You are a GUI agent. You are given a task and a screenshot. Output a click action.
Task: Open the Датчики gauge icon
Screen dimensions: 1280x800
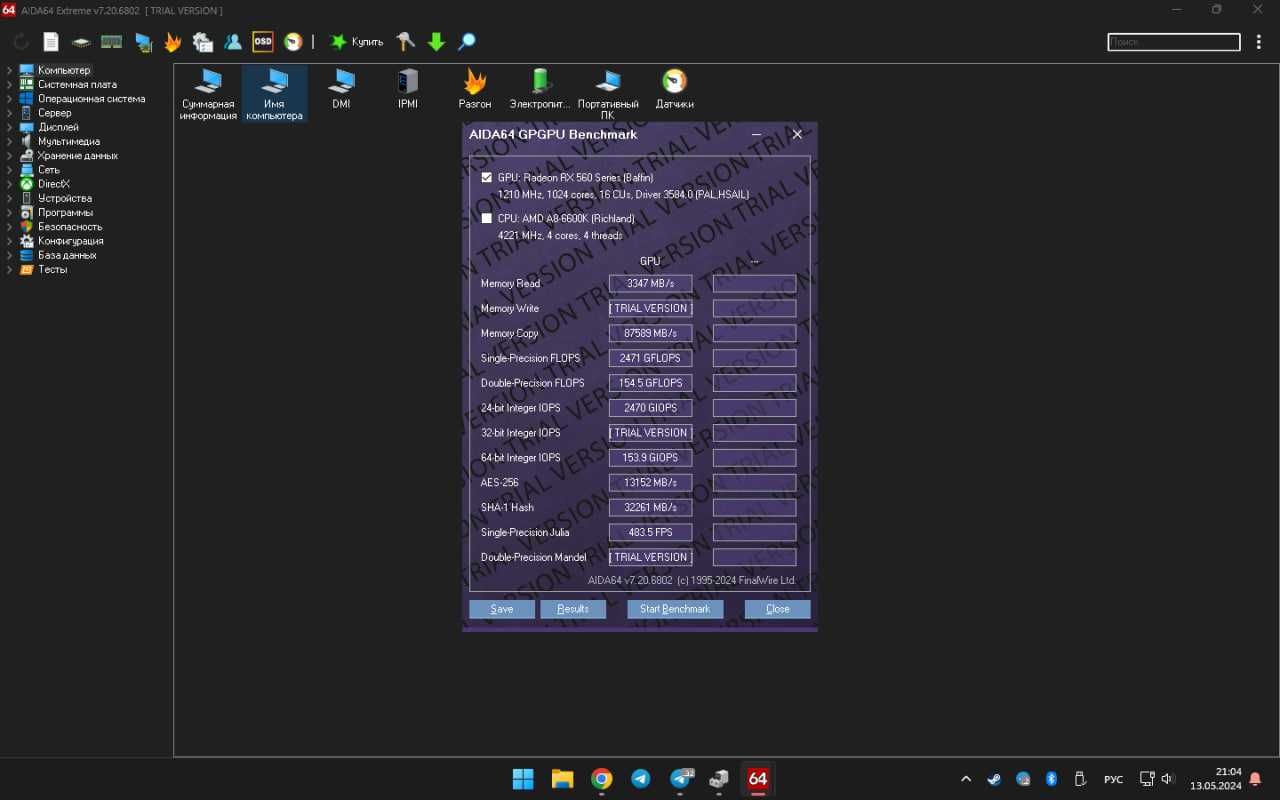pos(675,89)
